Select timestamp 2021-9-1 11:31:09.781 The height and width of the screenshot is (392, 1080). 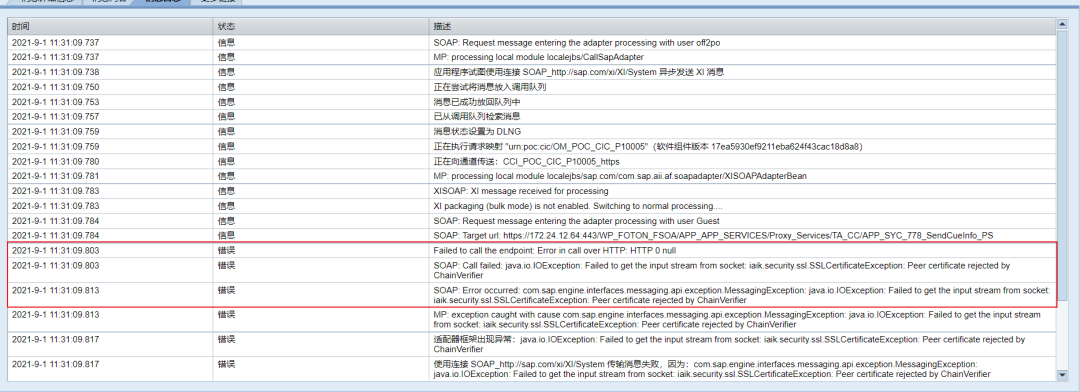coord(55,176)
